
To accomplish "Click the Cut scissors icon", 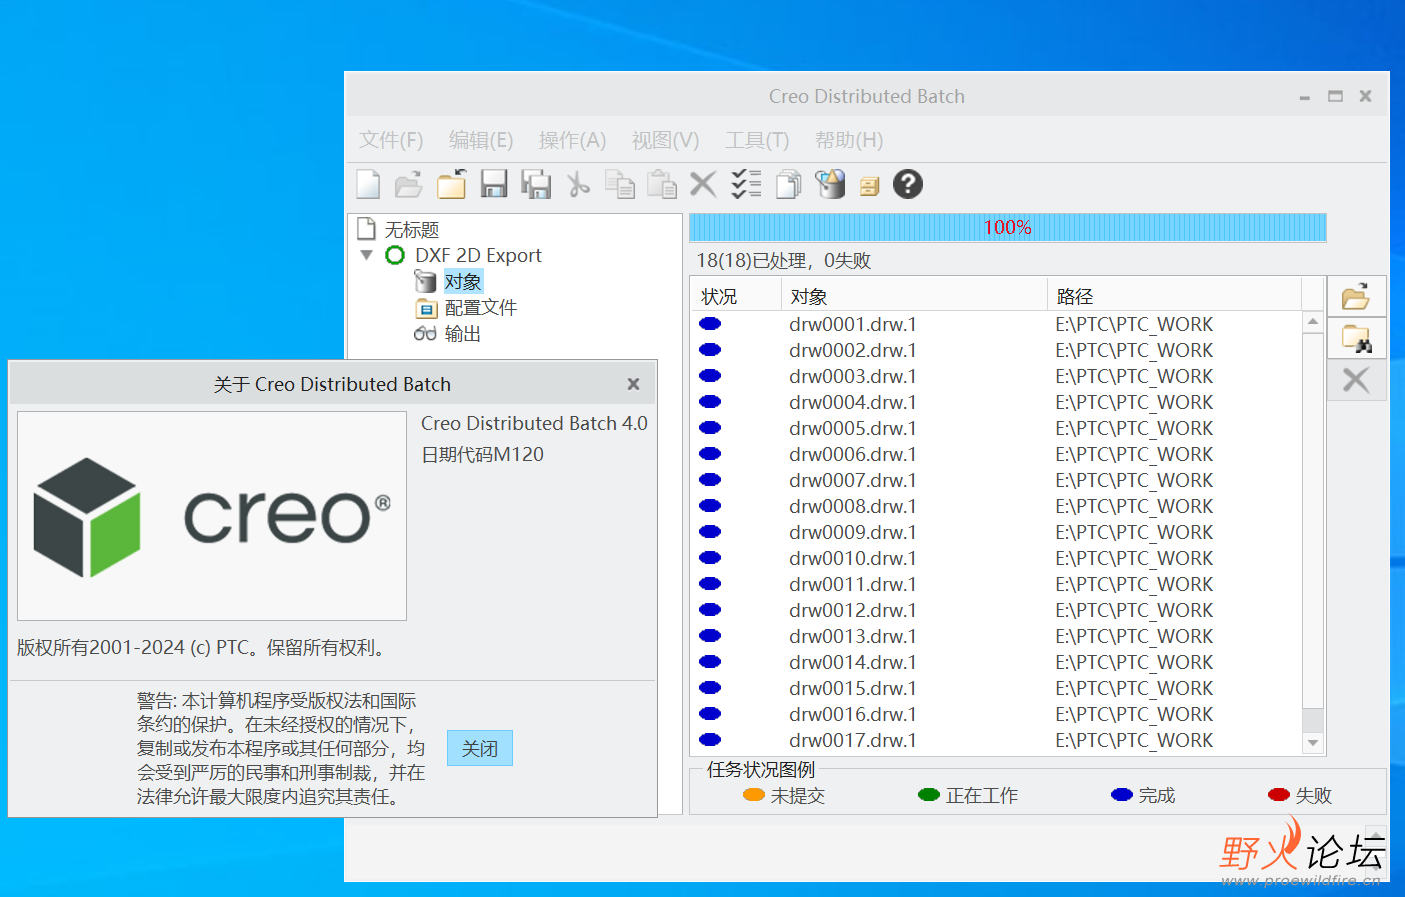I will [x=578, y=184].
